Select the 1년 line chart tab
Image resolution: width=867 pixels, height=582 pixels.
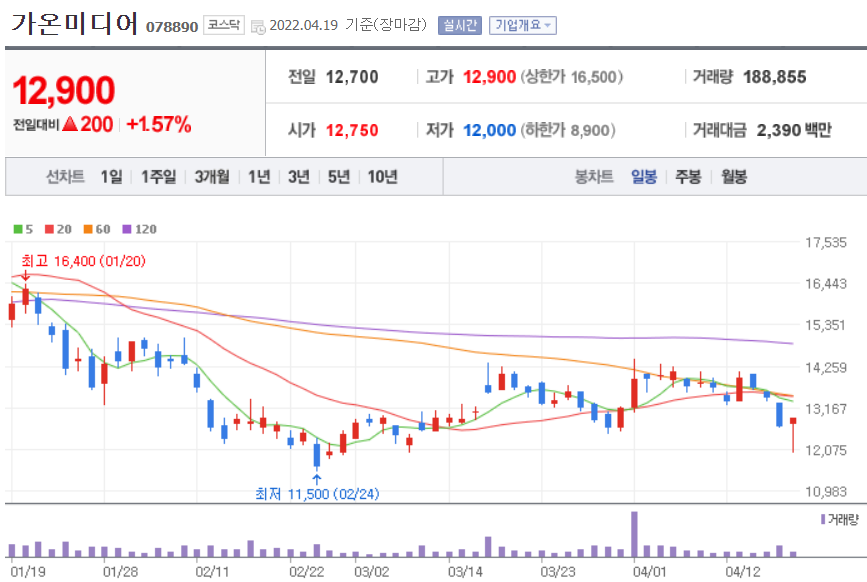(259, 177)
